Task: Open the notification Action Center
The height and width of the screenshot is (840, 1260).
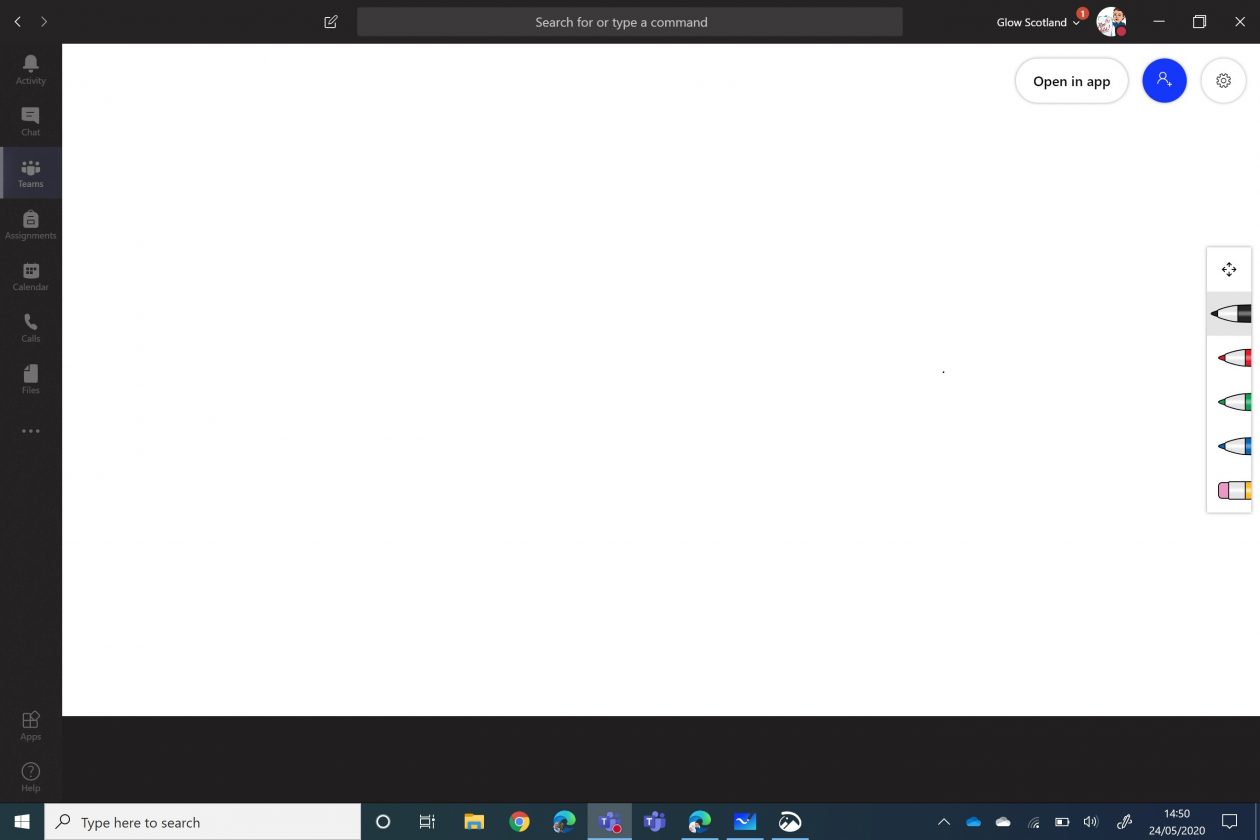Action: 1230,822
